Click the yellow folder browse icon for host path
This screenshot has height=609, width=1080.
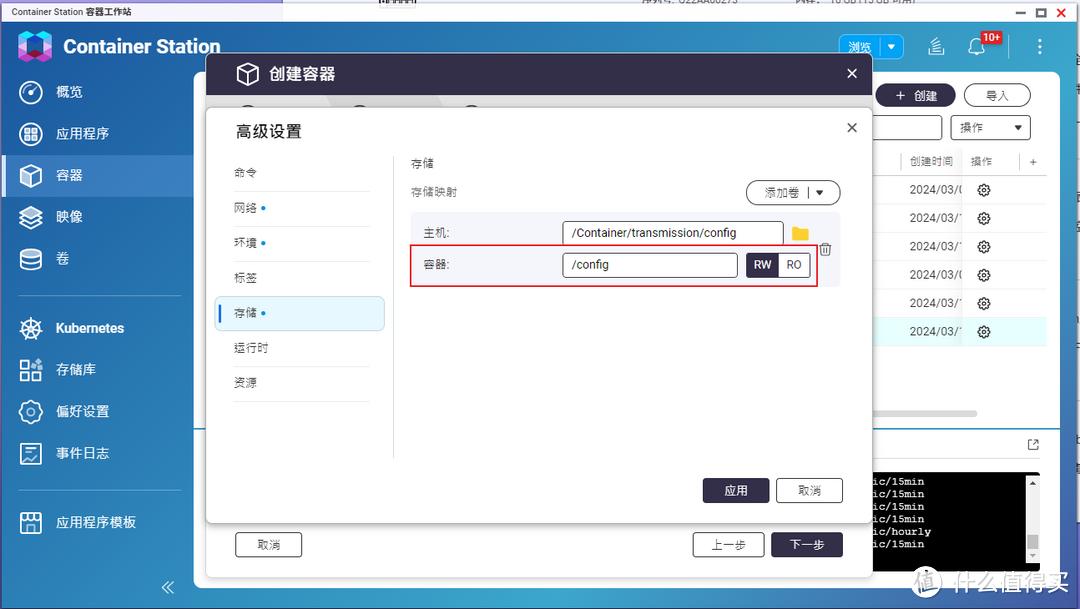click(800, 234)
